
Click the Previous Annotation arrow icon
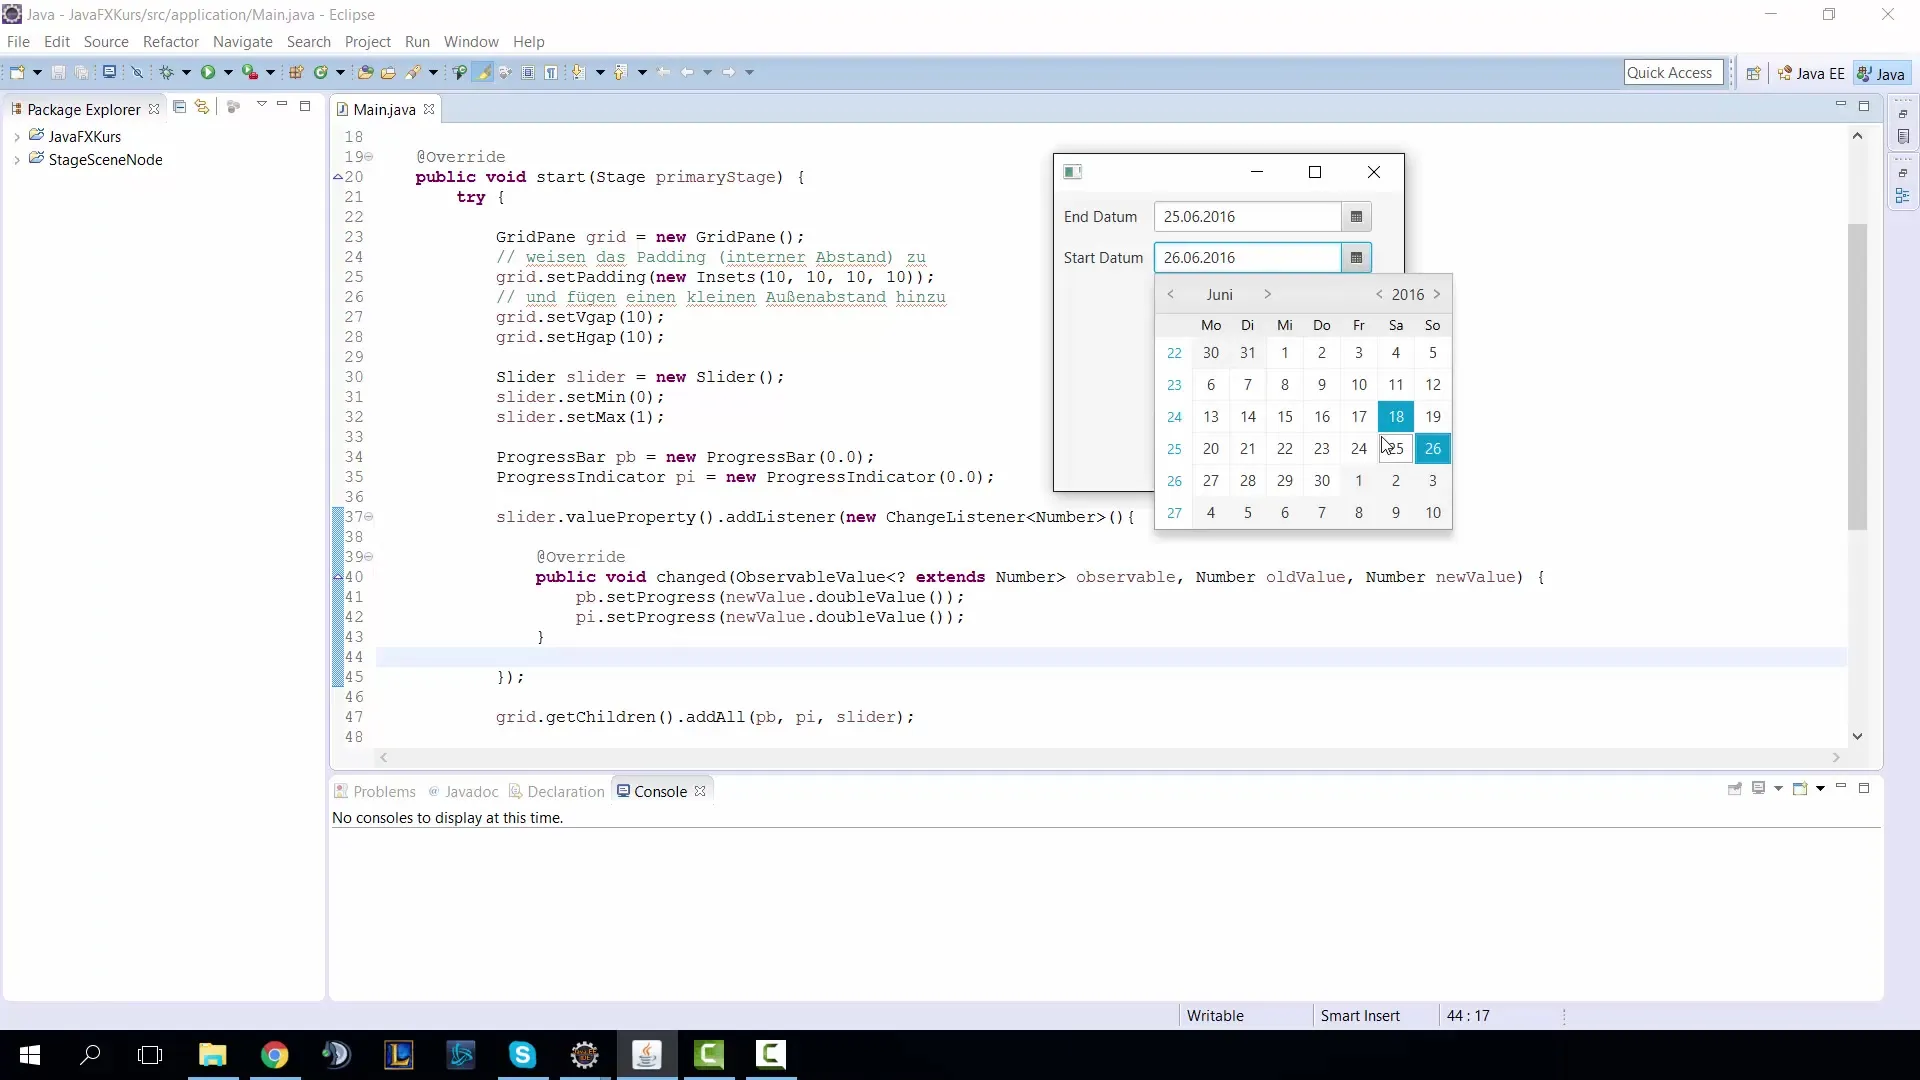pos(621,72)
